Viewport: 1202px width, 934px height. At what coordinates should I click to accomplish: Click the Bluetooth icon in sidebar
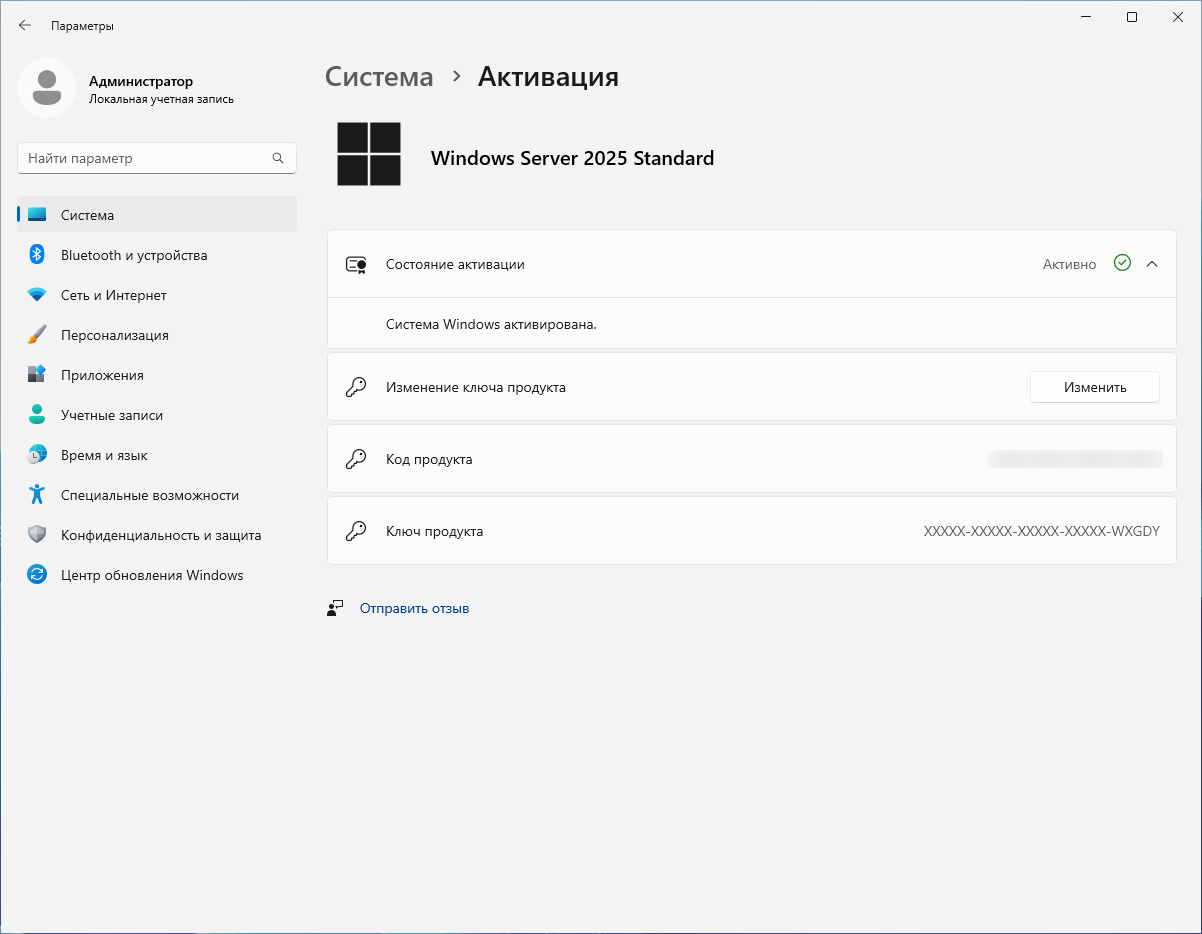pyautogui.click(x=37, y=255)
